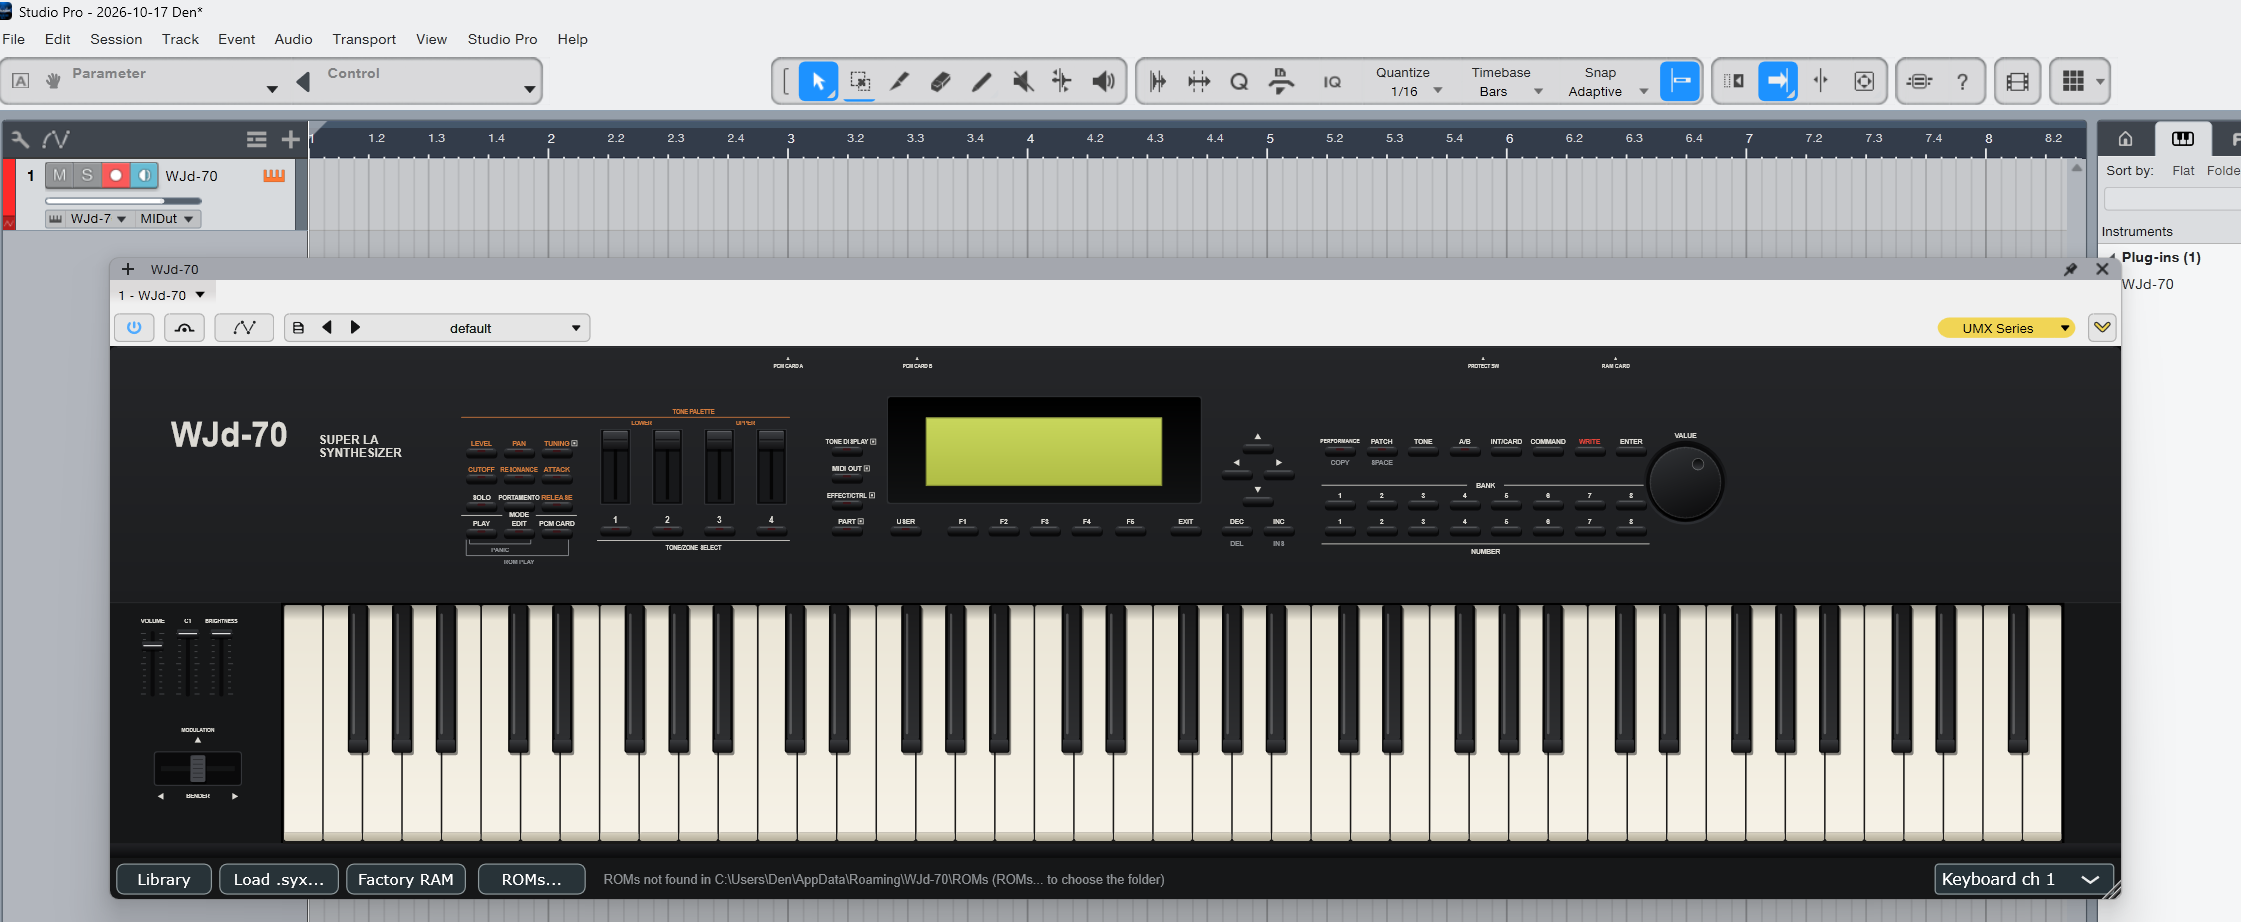
Task: Click the Factory RAM button
Action: click(x=406, y=879)
